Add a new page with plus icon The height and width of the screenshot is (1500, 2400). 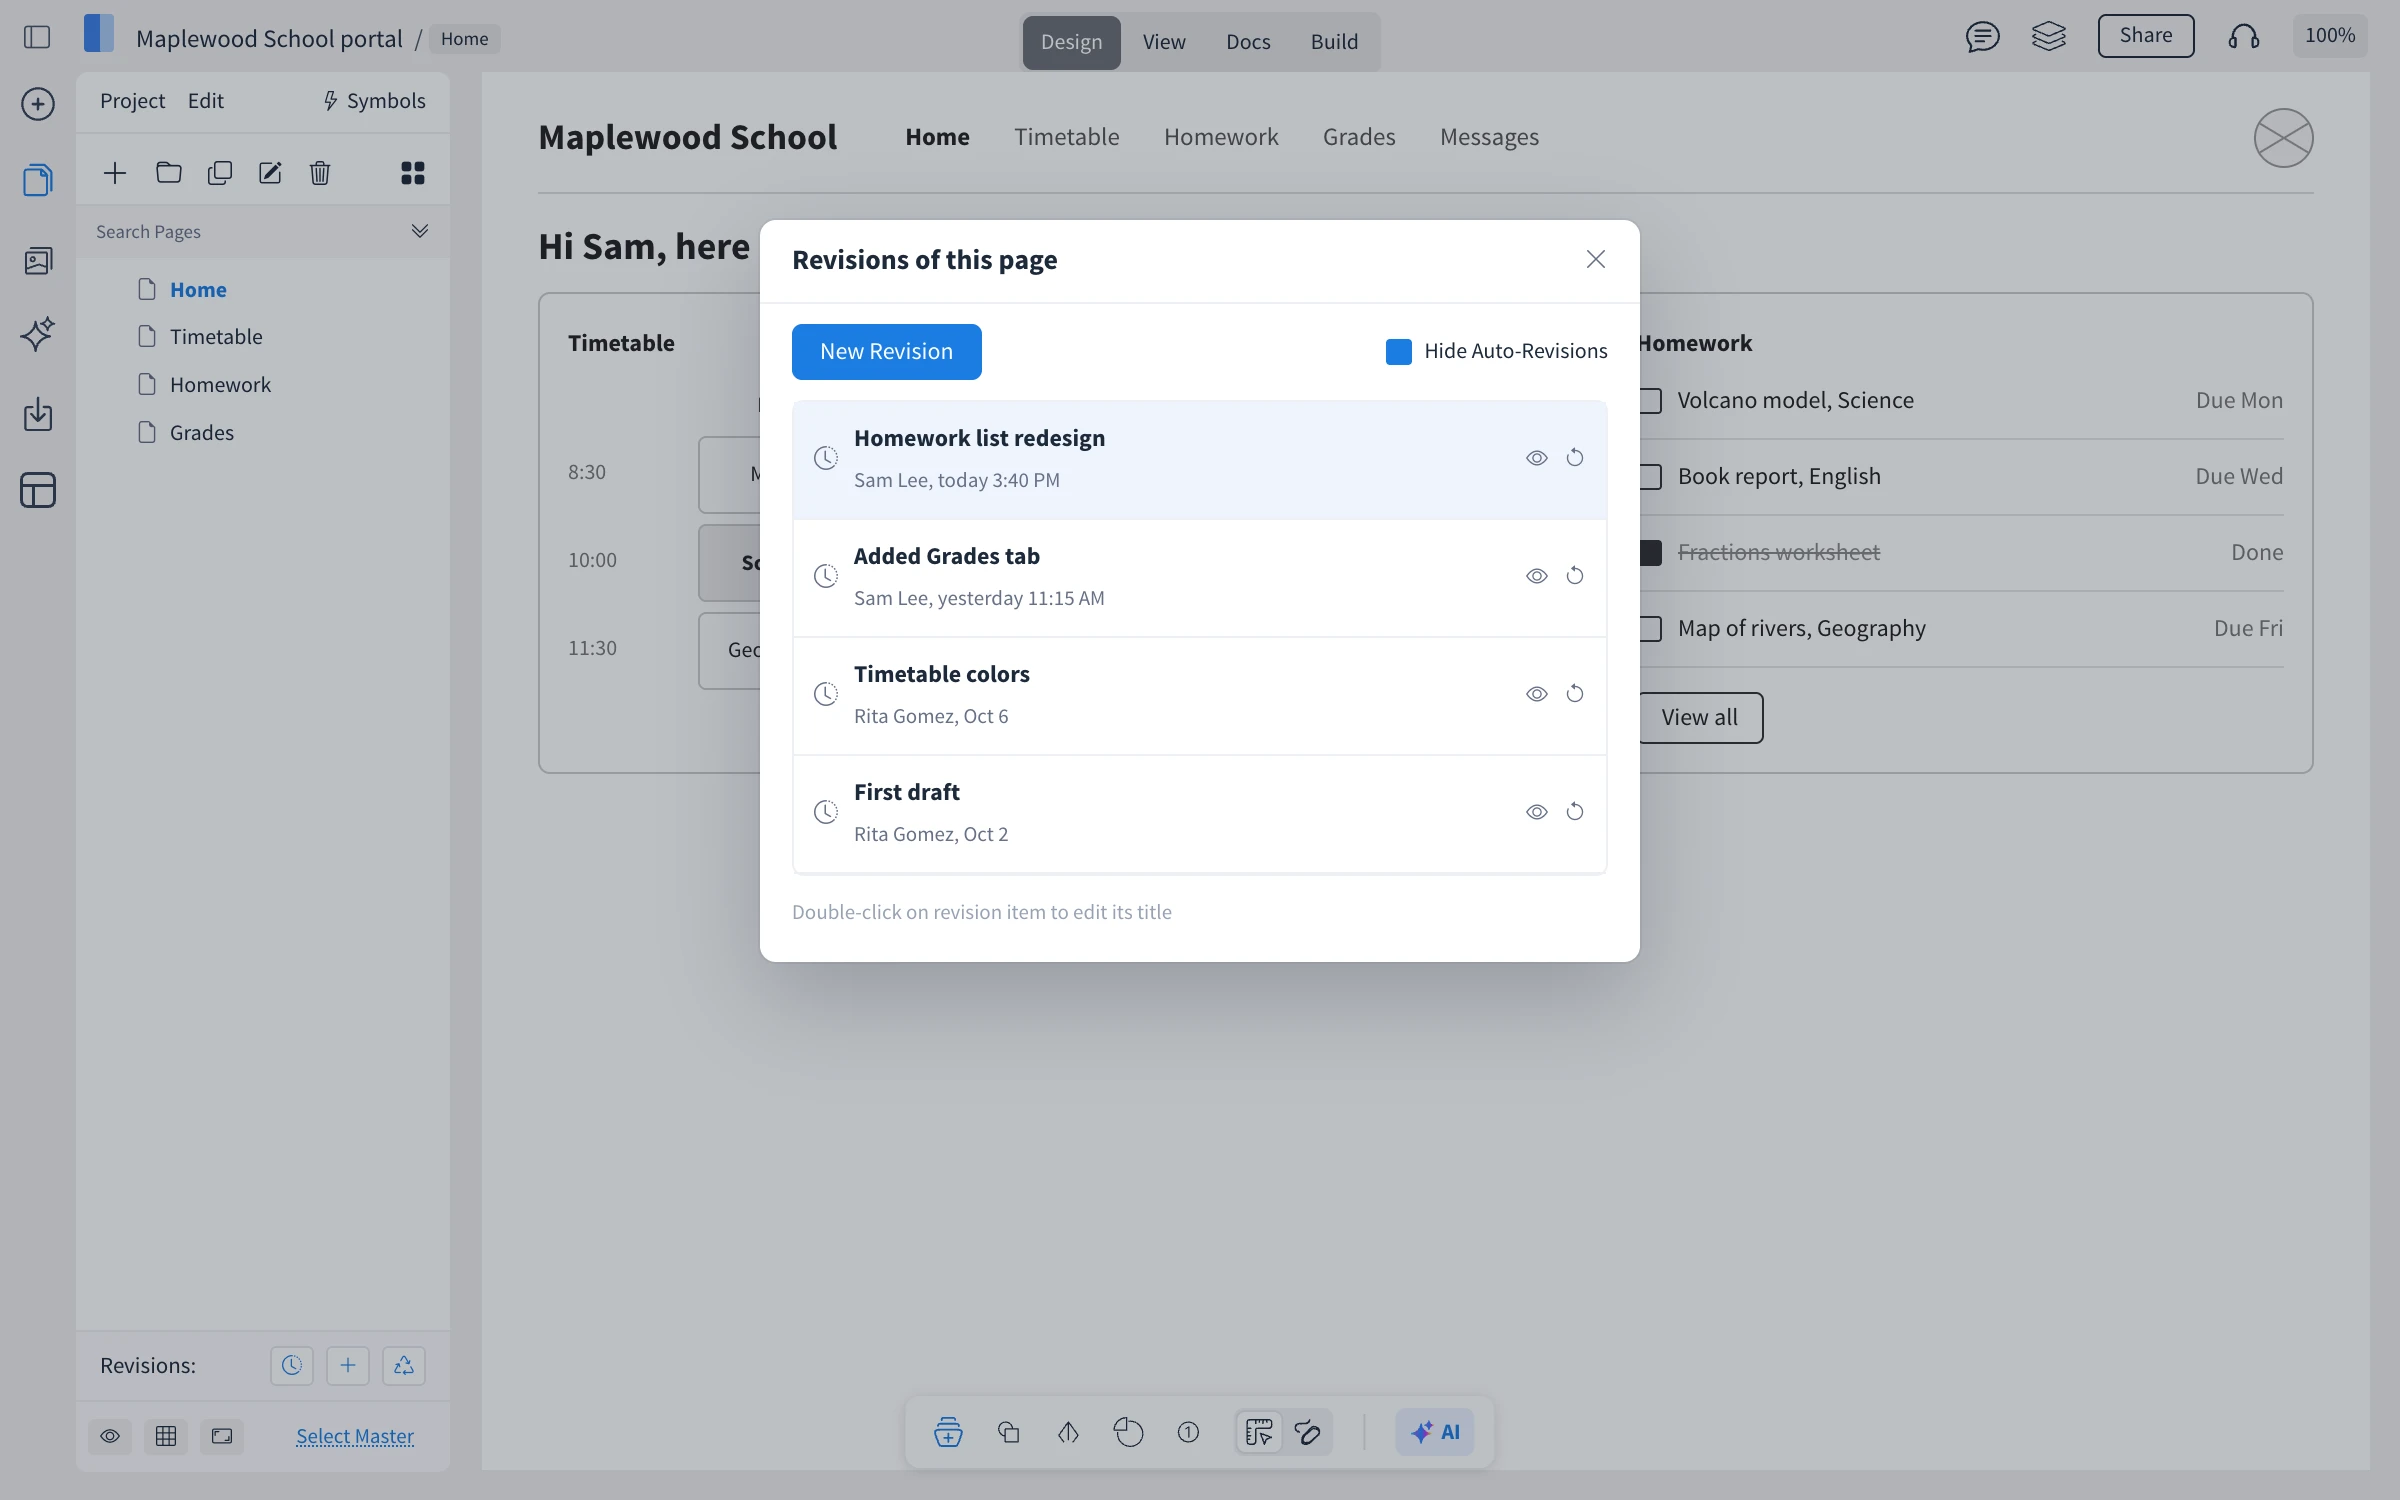click(x=115, y=173)
